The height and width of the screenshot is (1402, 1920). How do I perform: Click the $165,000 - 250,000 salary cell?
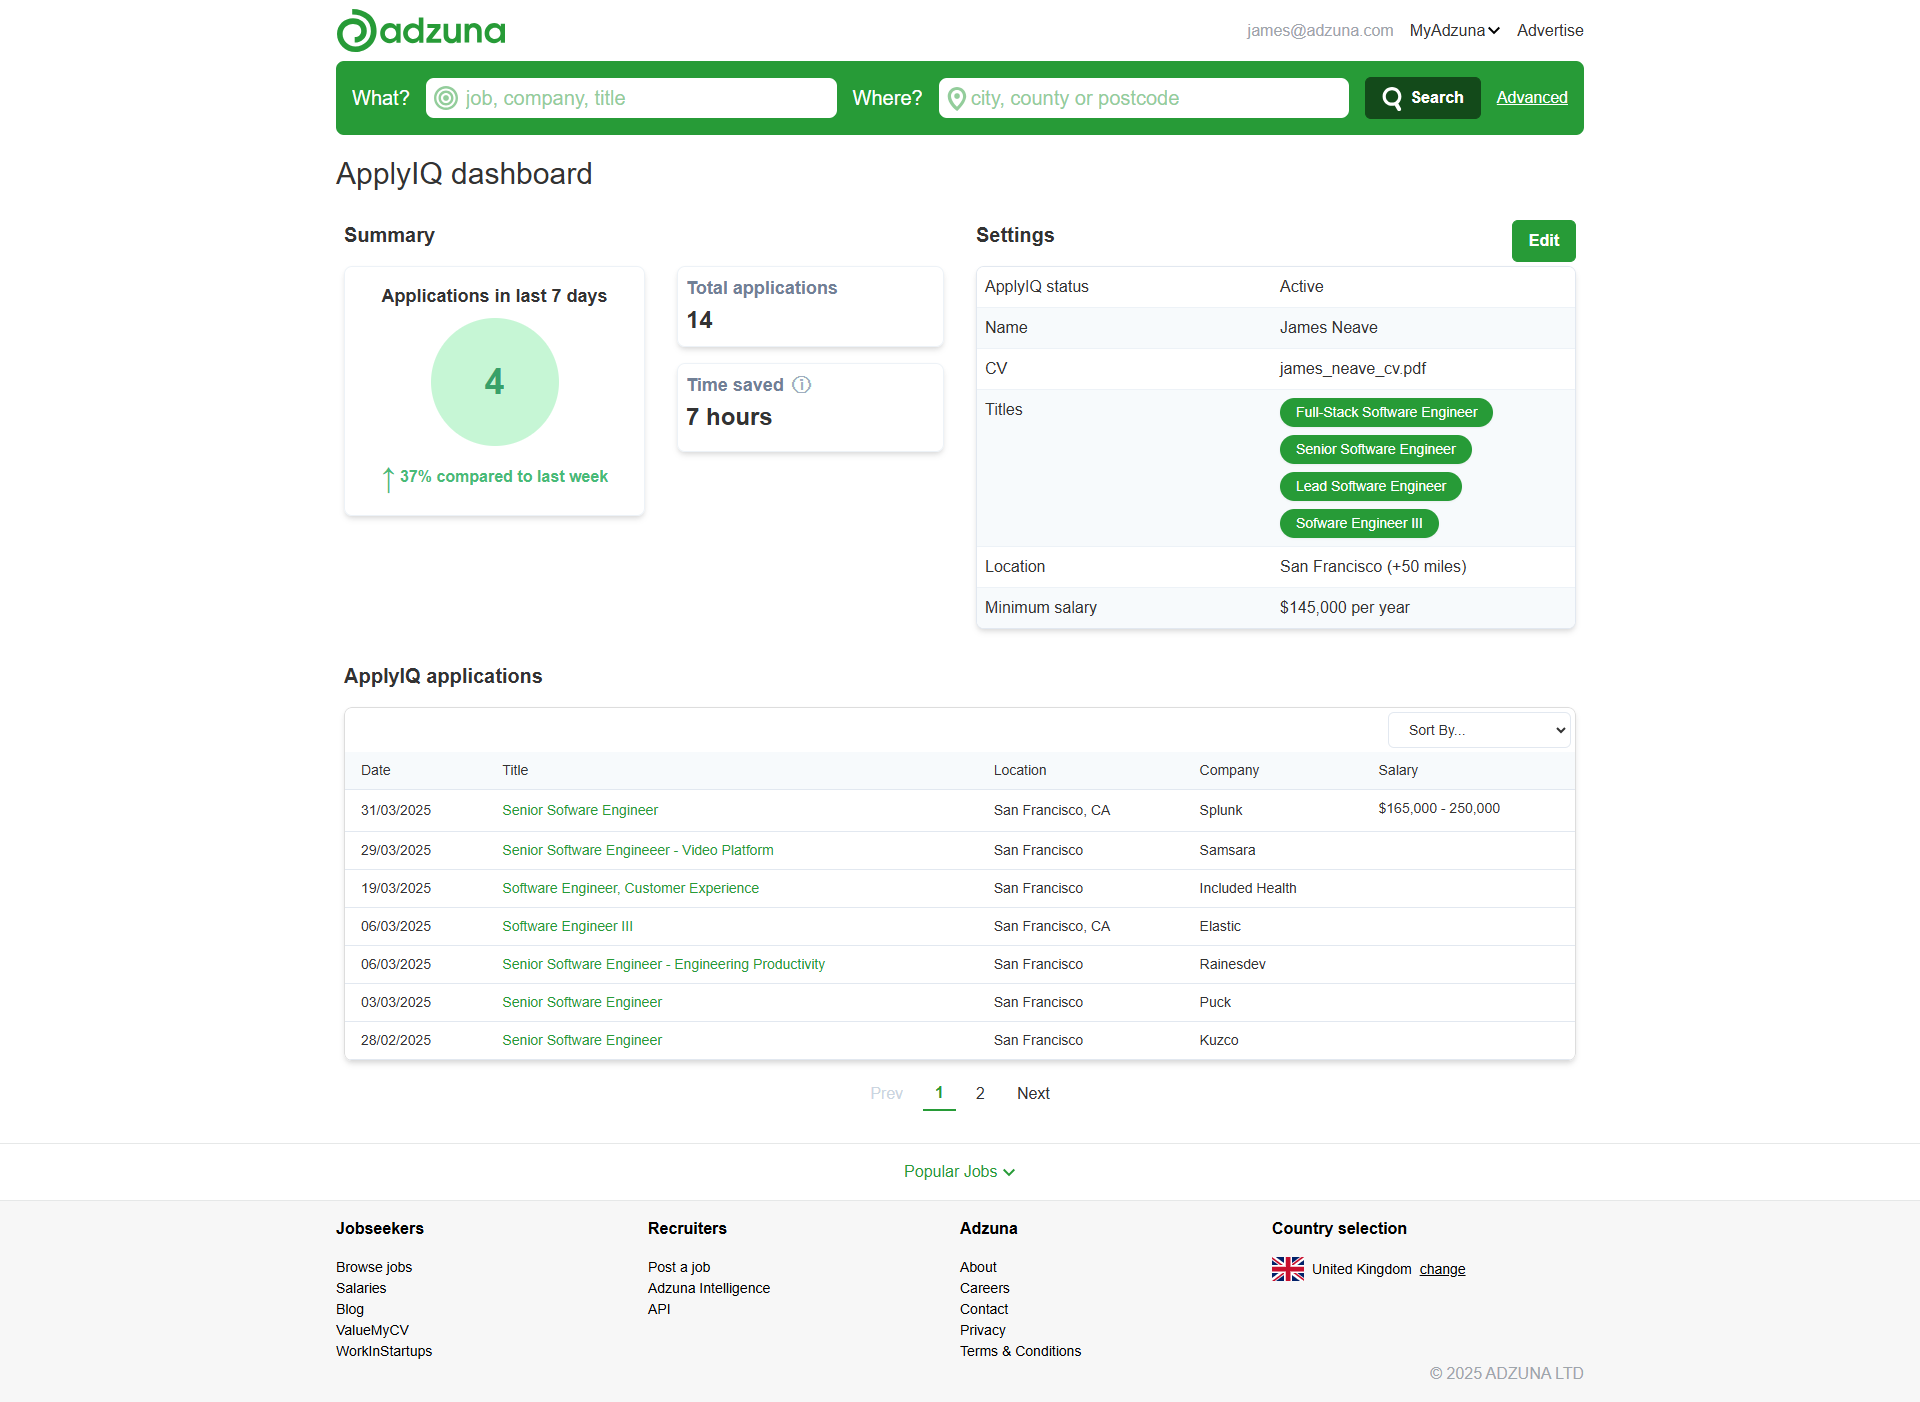coord(1439,808)
